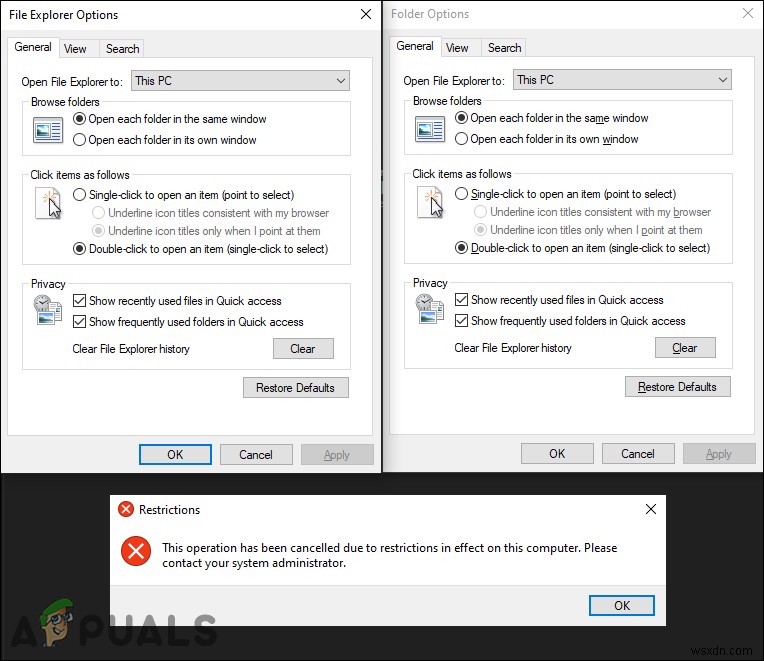The height and width of the screenshot is (661, 764).
Task: Click Restore Defaults in Folder Options
Action: 678,387
